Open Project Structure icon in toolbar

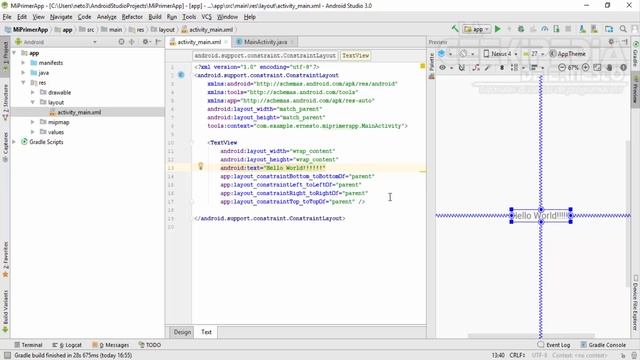coord(609,29)
